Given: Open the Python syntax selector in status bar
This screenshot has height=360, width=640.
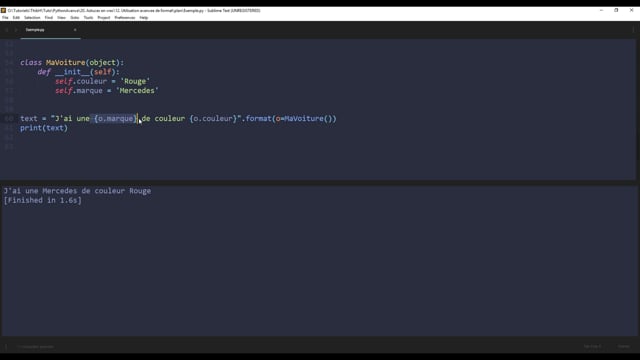Looking at the screenshot, I should 624,347.
